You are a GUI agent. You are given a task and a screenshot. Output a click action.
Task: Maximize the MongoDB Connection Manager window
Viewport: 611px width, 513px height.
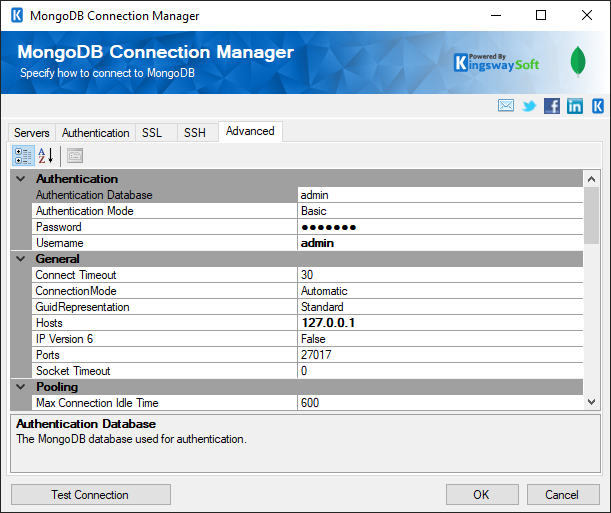point(541,16)
